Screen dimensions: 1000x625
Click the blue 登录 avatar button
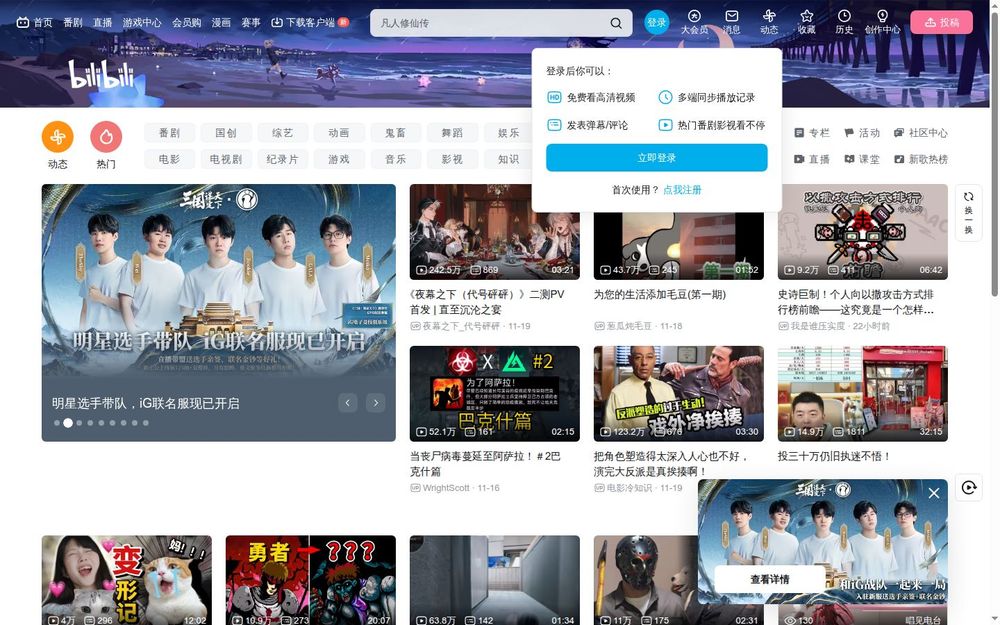(x=656, y=22)
